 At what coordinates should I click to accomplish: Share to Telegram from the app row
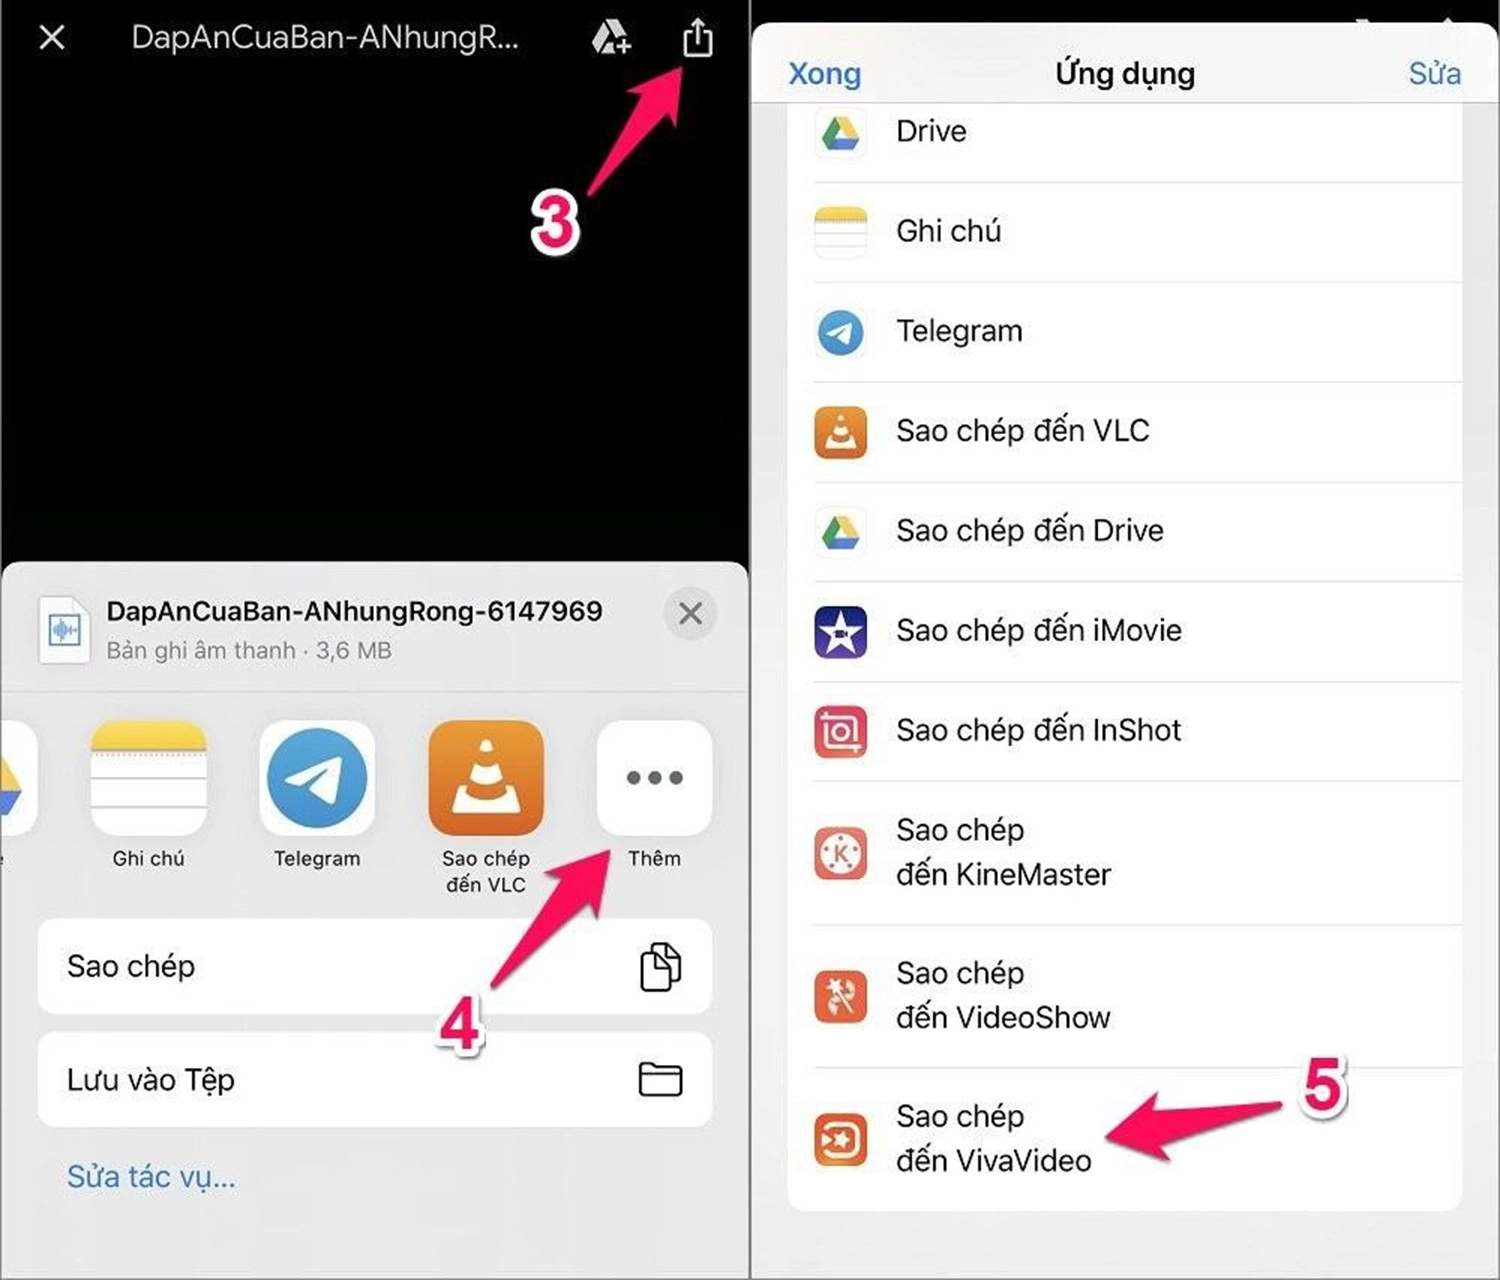point(317,778)
